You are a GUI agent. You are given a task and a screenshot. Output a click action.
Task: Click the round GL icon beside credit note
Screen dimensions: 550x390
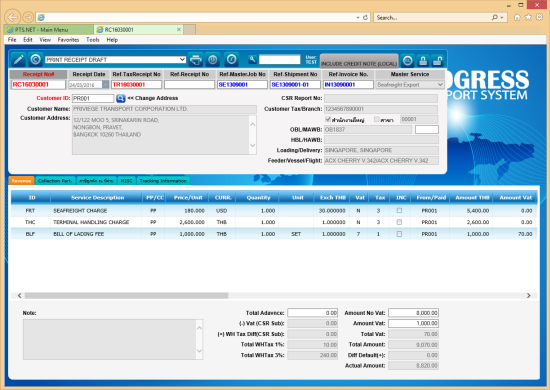407,61
